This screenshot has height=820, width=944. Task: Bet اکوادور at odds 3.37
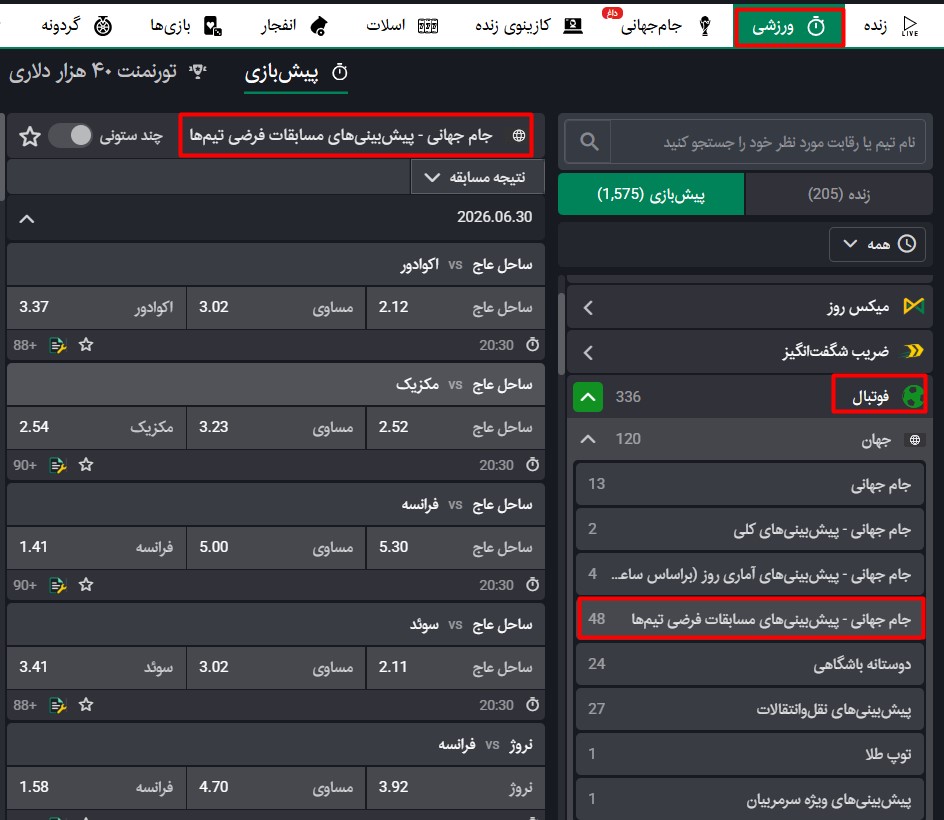coord(96,308)
